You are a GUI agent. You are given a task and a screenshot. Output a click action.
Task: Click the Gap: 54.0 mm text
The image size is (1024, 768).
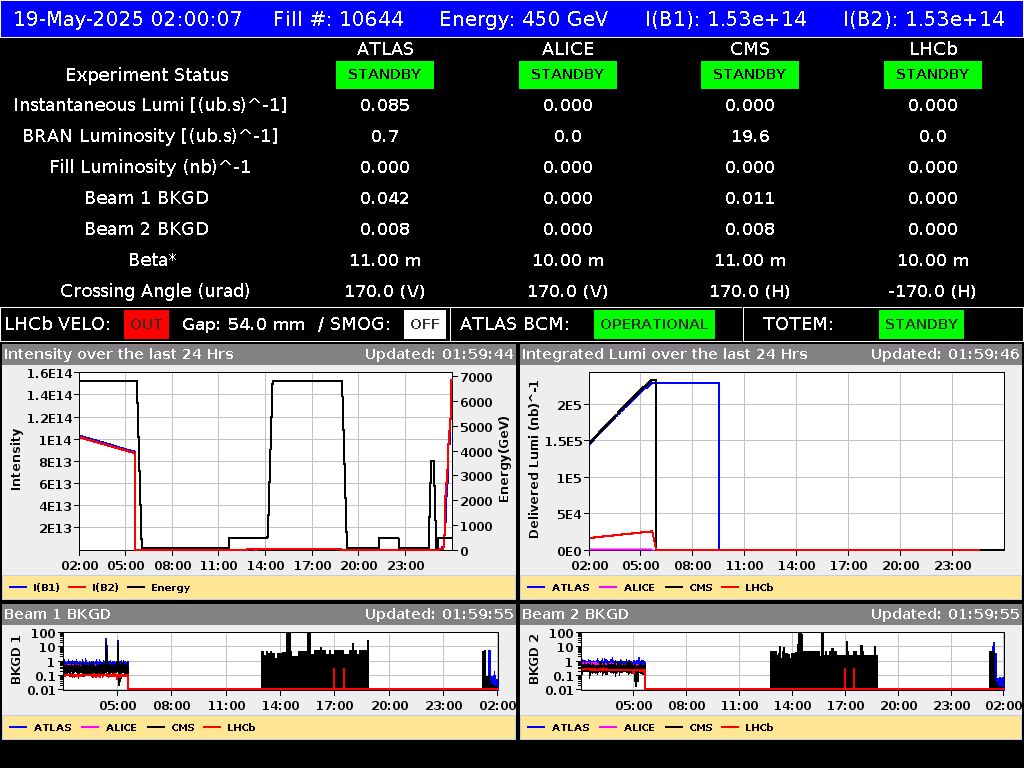[244, 324]
